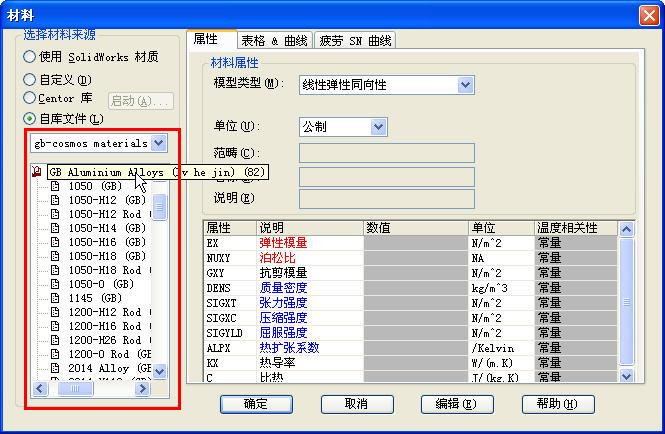The image size is (665, 434).
Task: Switch to the 疲劳 SN 曲线 tab
Action: [355, 41]
